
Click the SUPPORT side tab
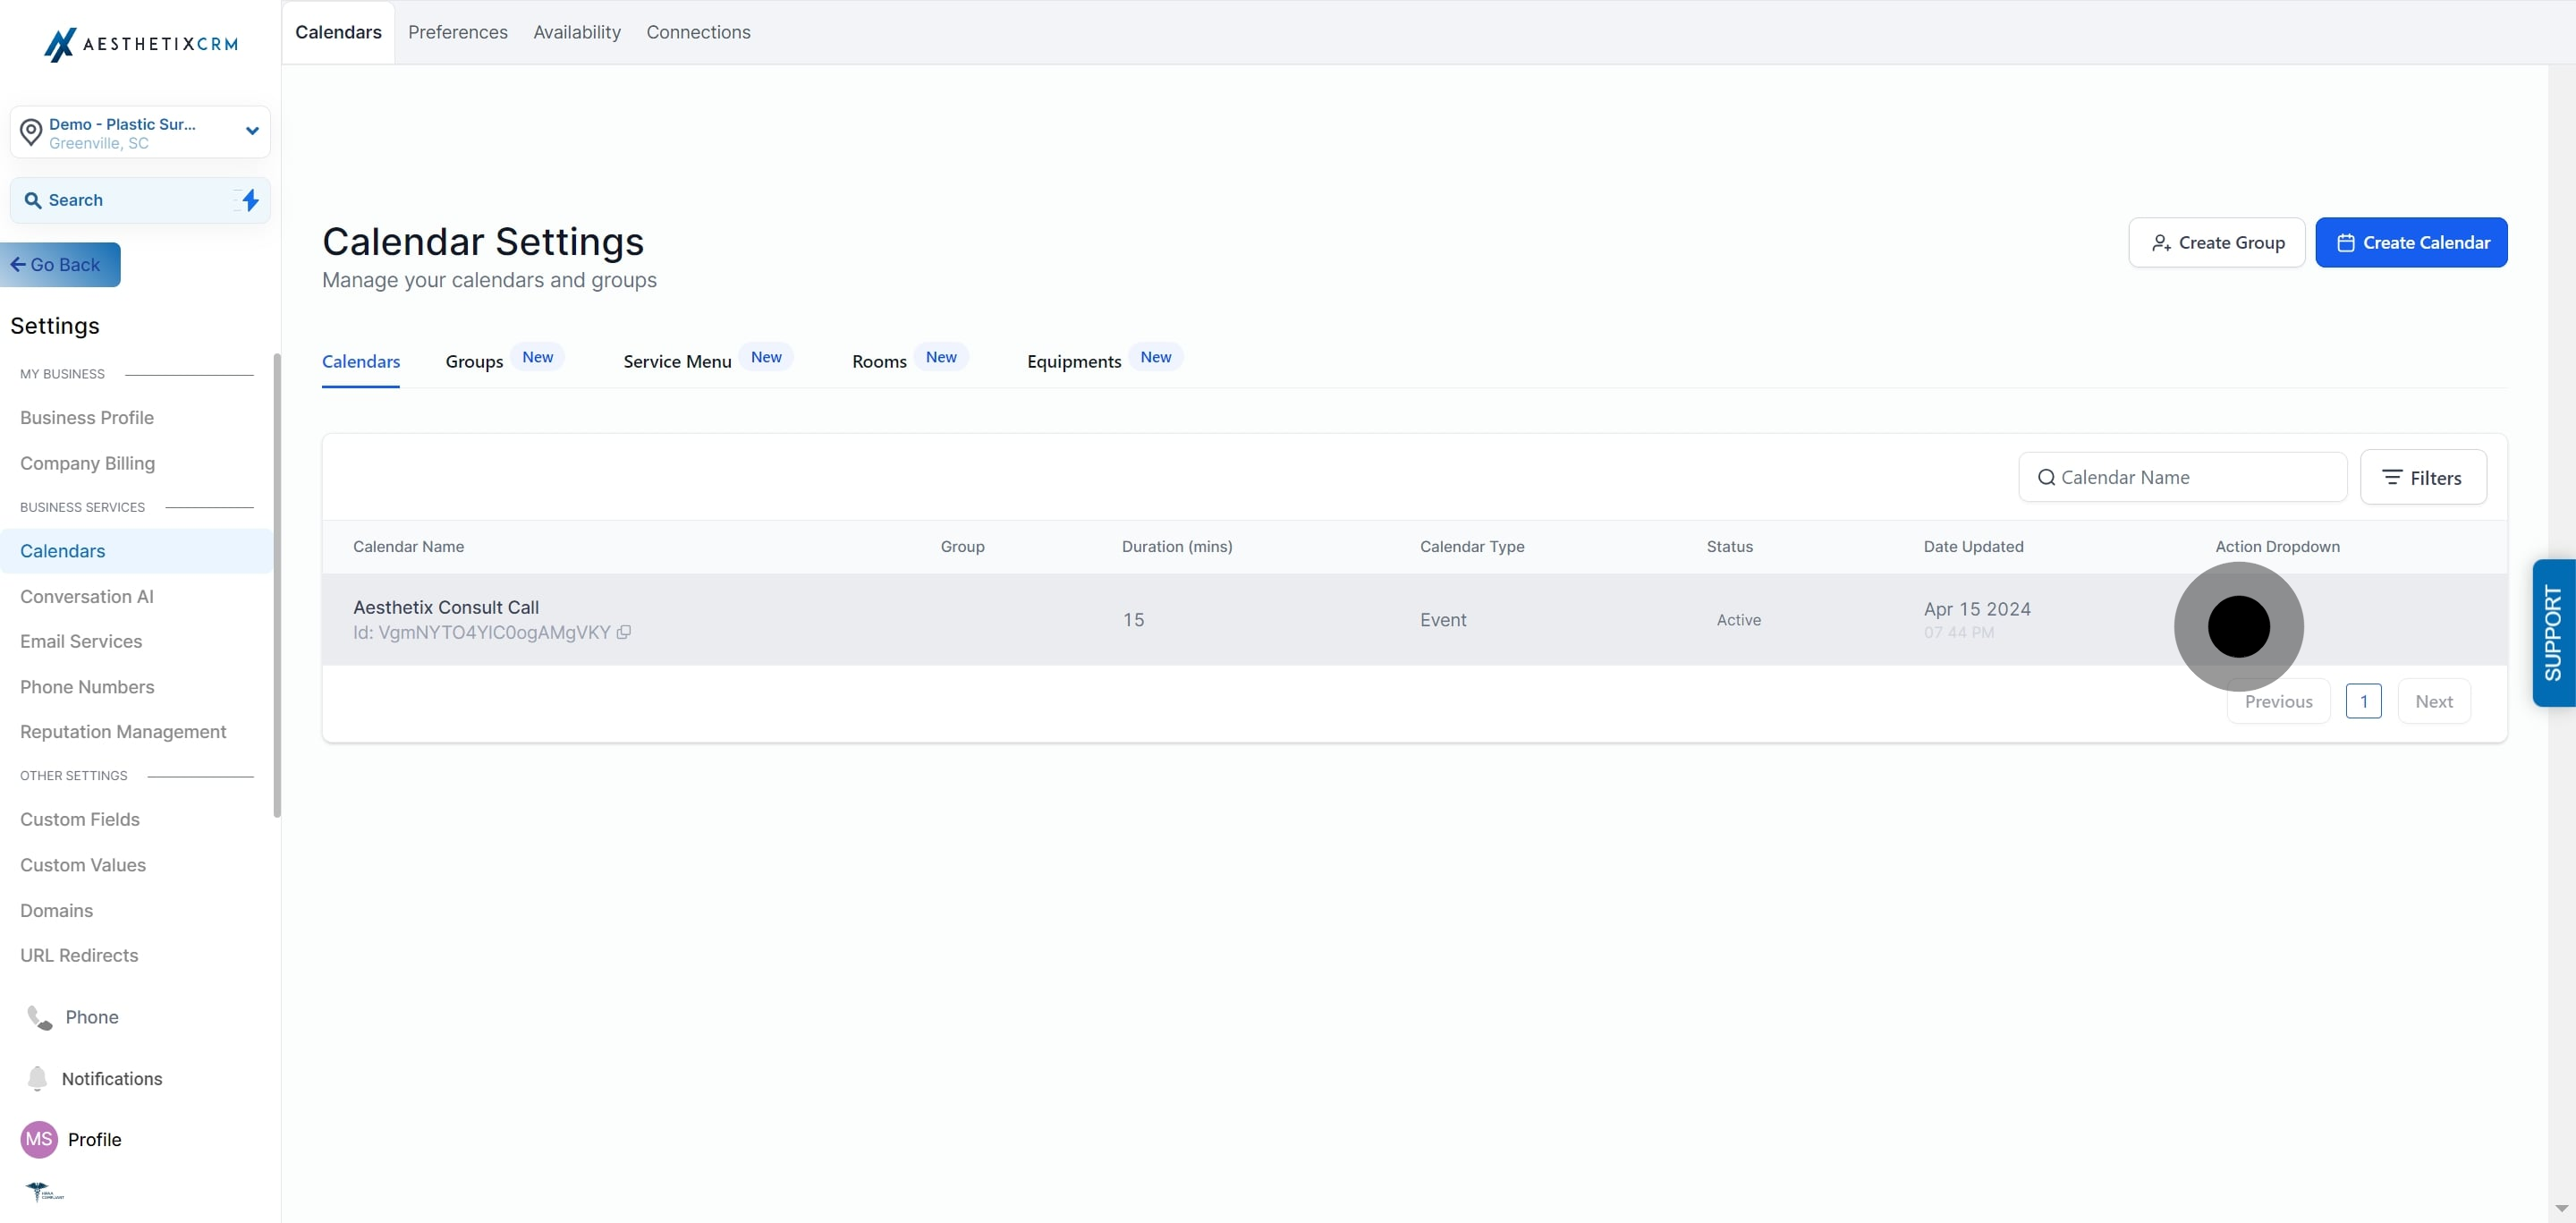2553,633
